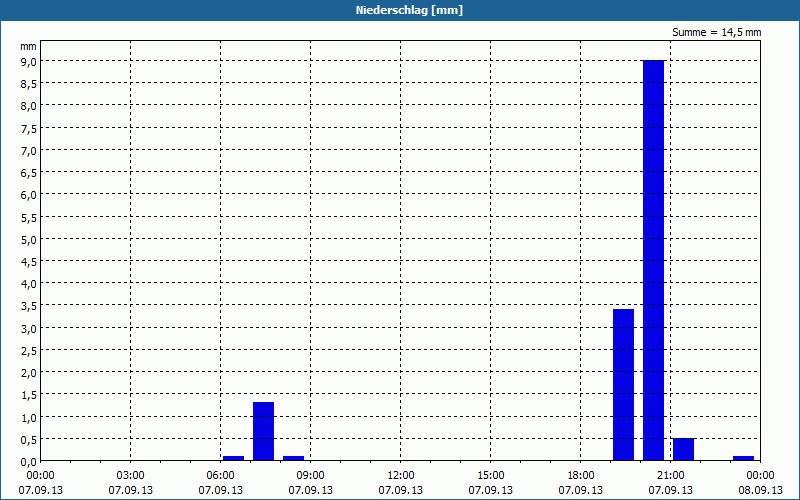Click the 6,0 y-axis label
Screen dimensions: 800x500
(x=28, y=195)
